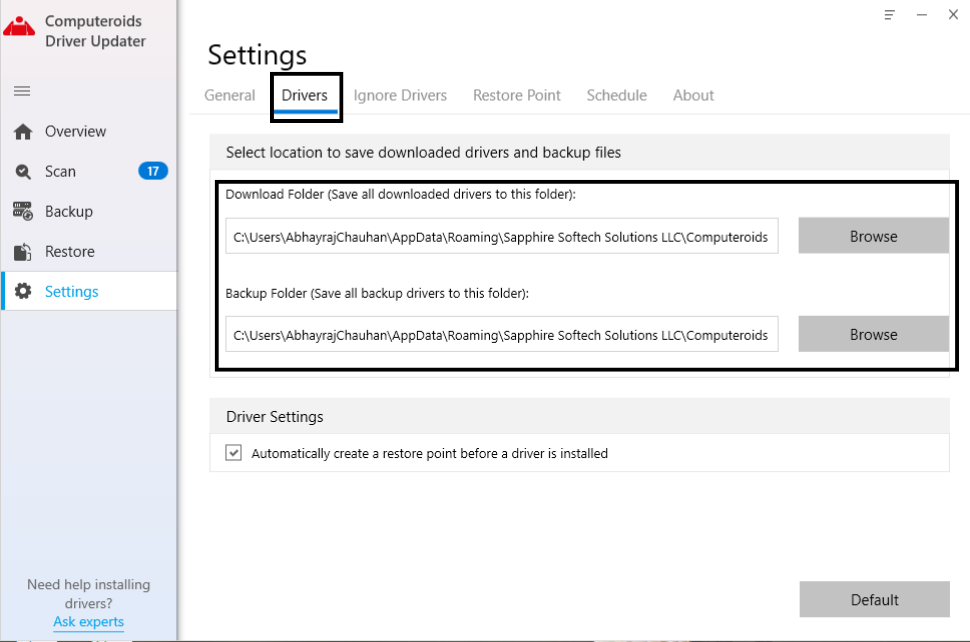This screenshot has width=970, height=642.
Task: Click the Backup Folder path field
Action: click(x=502, y=335)
